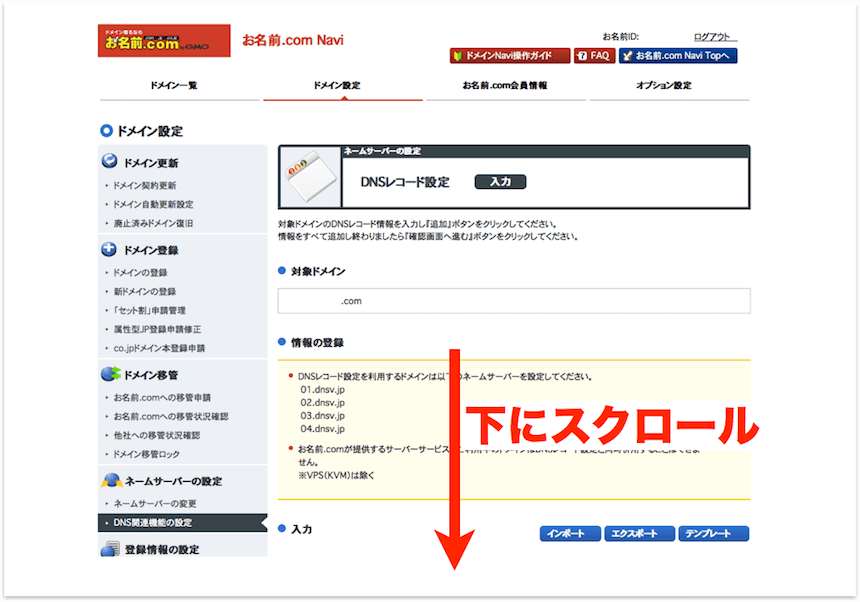
Task: Open 他社への移管状況確認 link
Action: pyautogui.click(x=156, y=435)
